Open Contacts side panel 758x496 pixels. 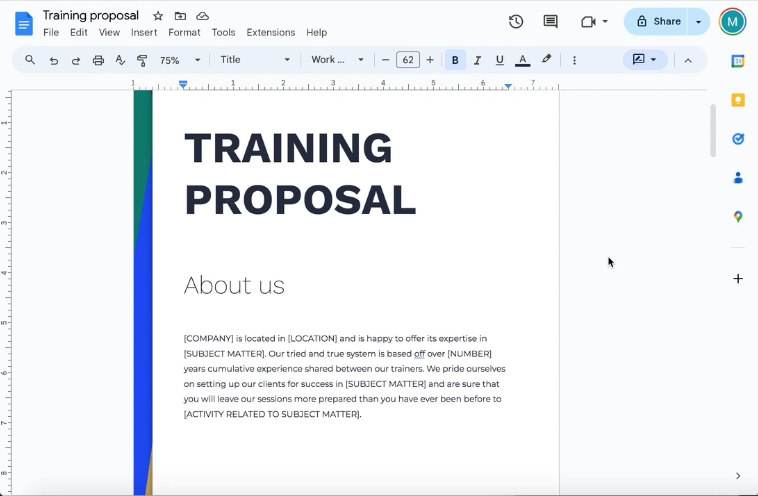coord(738,178)
